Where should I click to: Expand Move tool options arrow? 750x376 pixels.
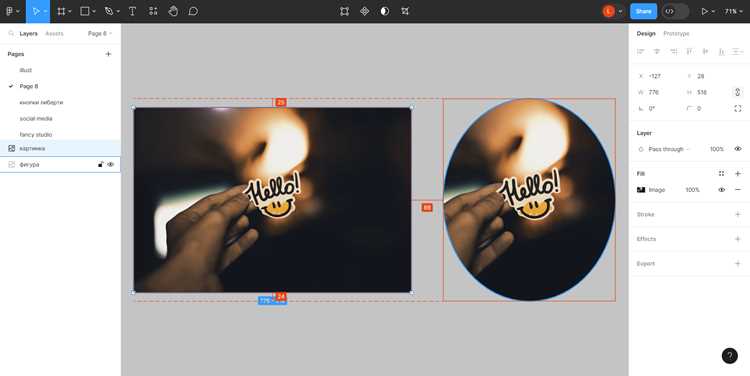pyautogui.click(x=45, y=11)
